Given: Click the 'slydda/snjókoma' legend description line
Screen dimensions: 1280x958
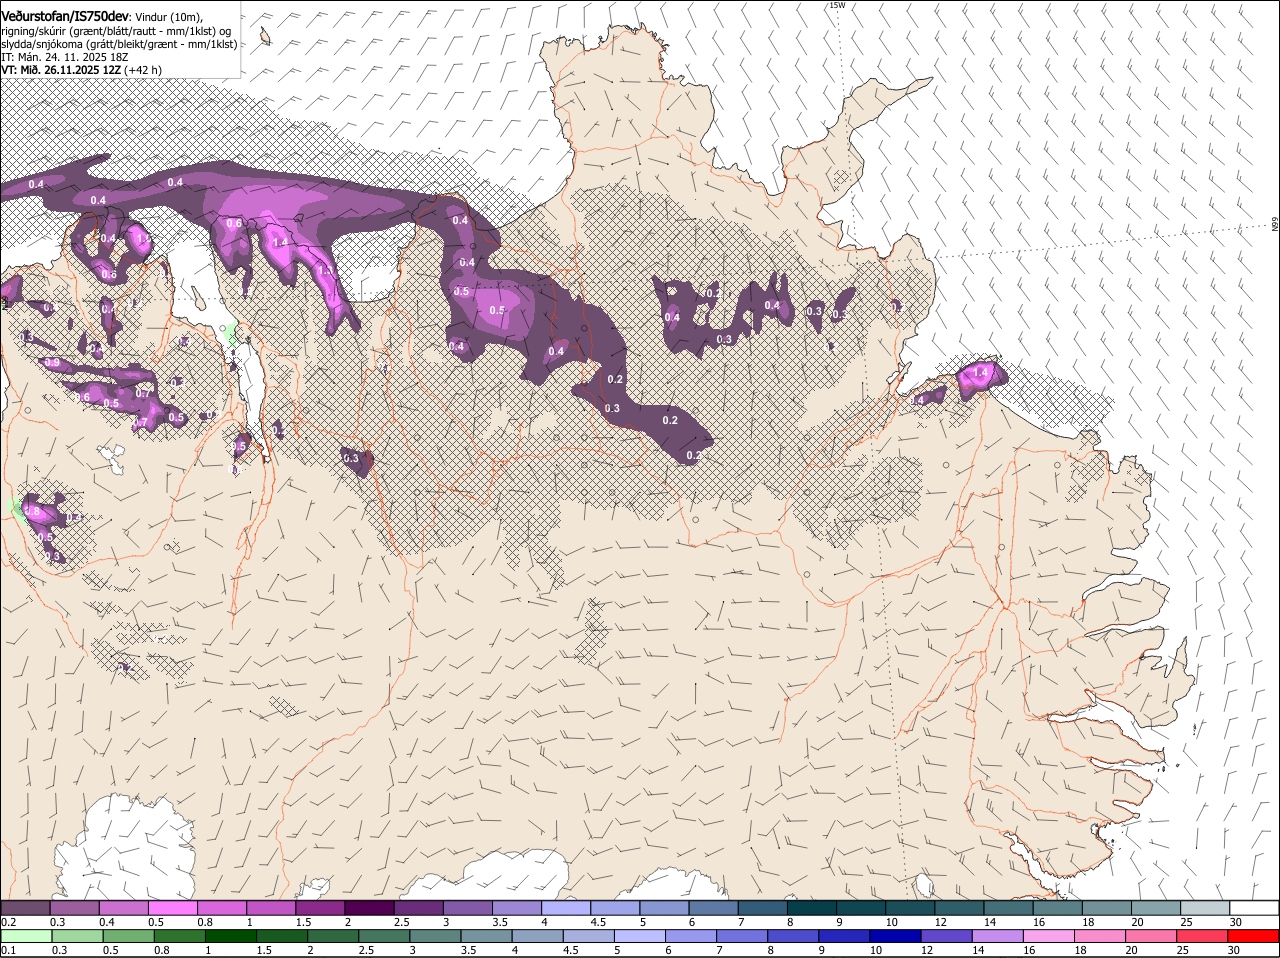Looking at the screenshot, I should coord(119,44).
